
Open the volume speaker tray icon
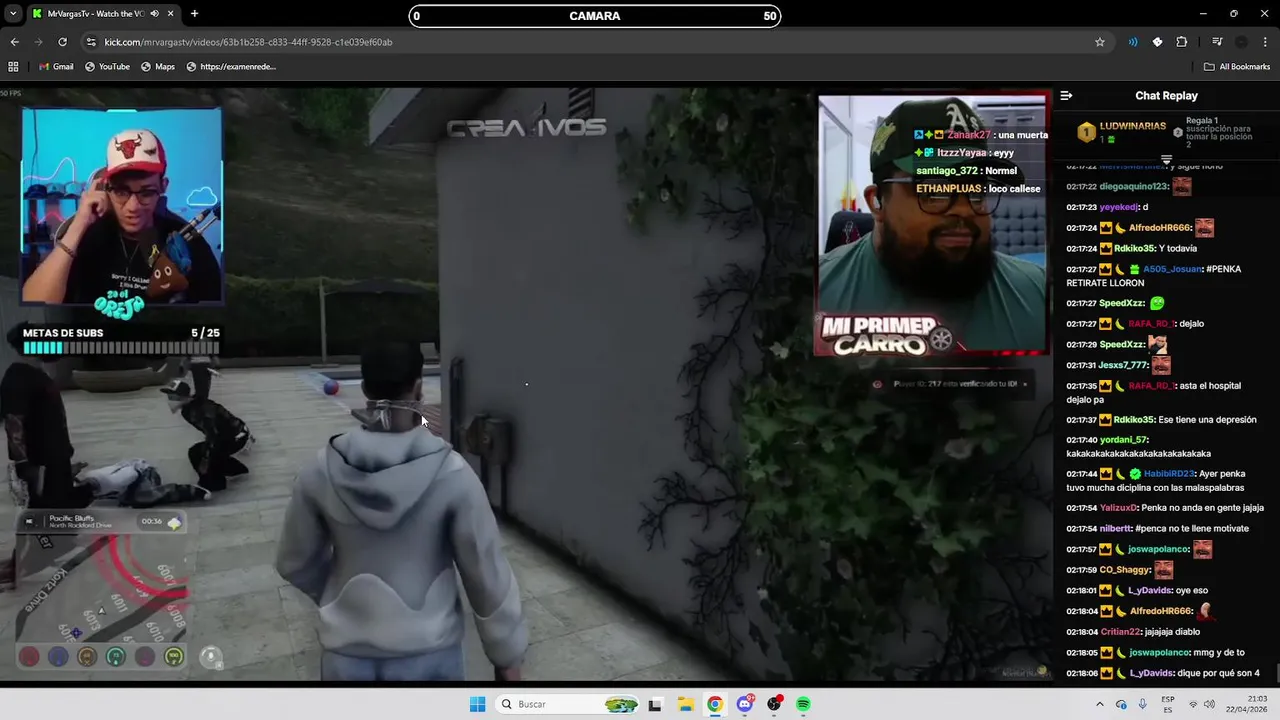(x=1208, y=704)
